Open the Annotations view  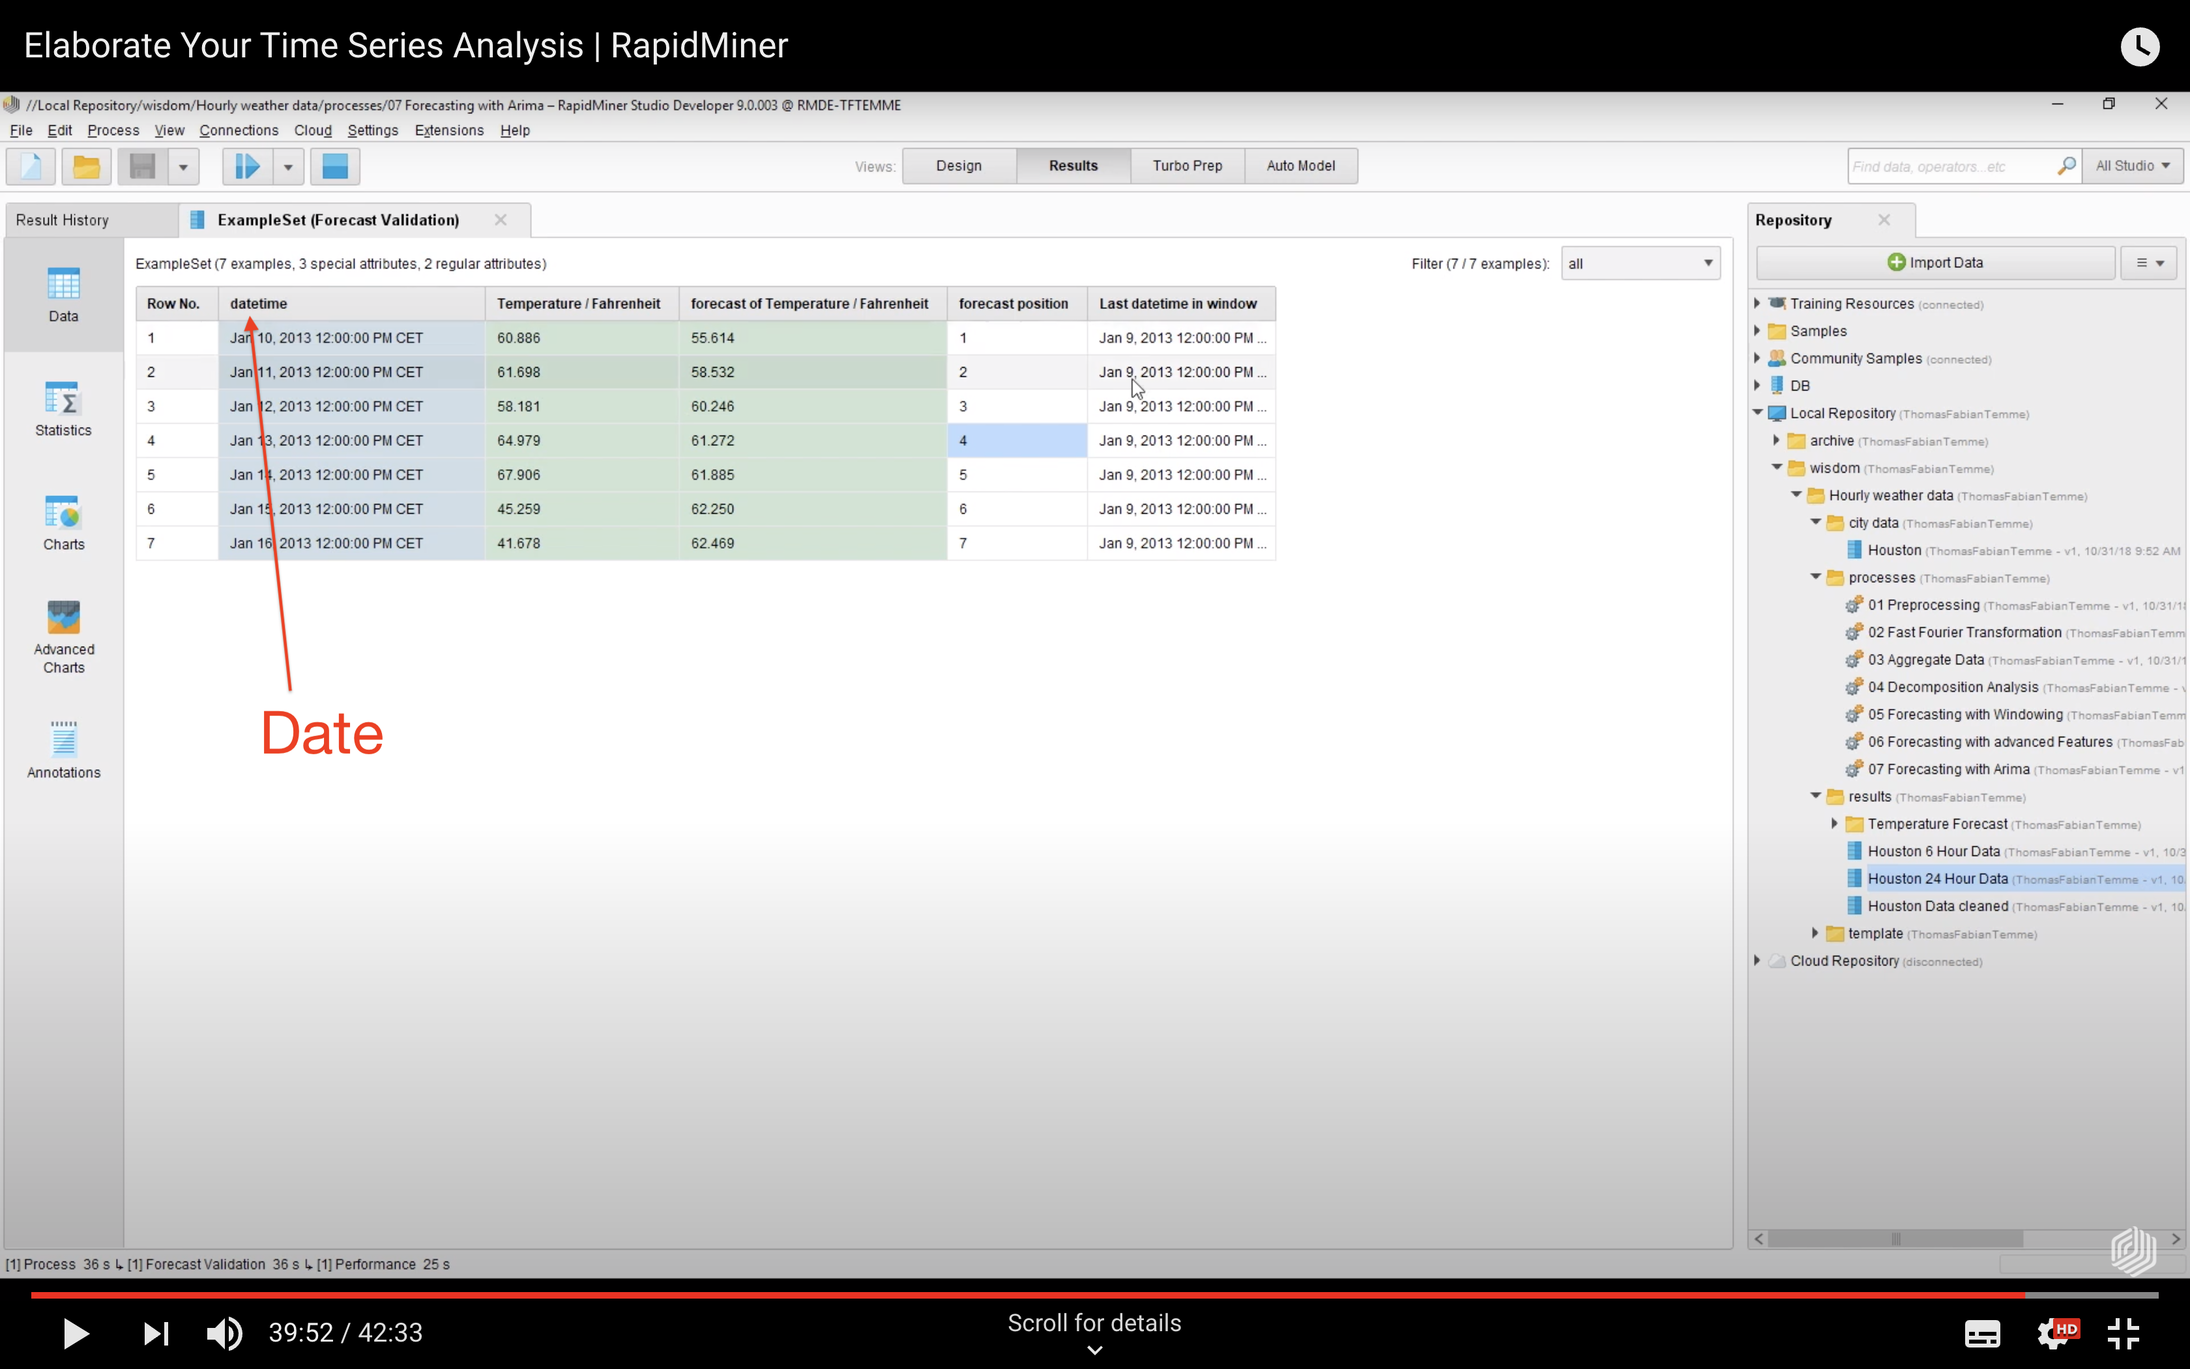[x=63, y=750]
